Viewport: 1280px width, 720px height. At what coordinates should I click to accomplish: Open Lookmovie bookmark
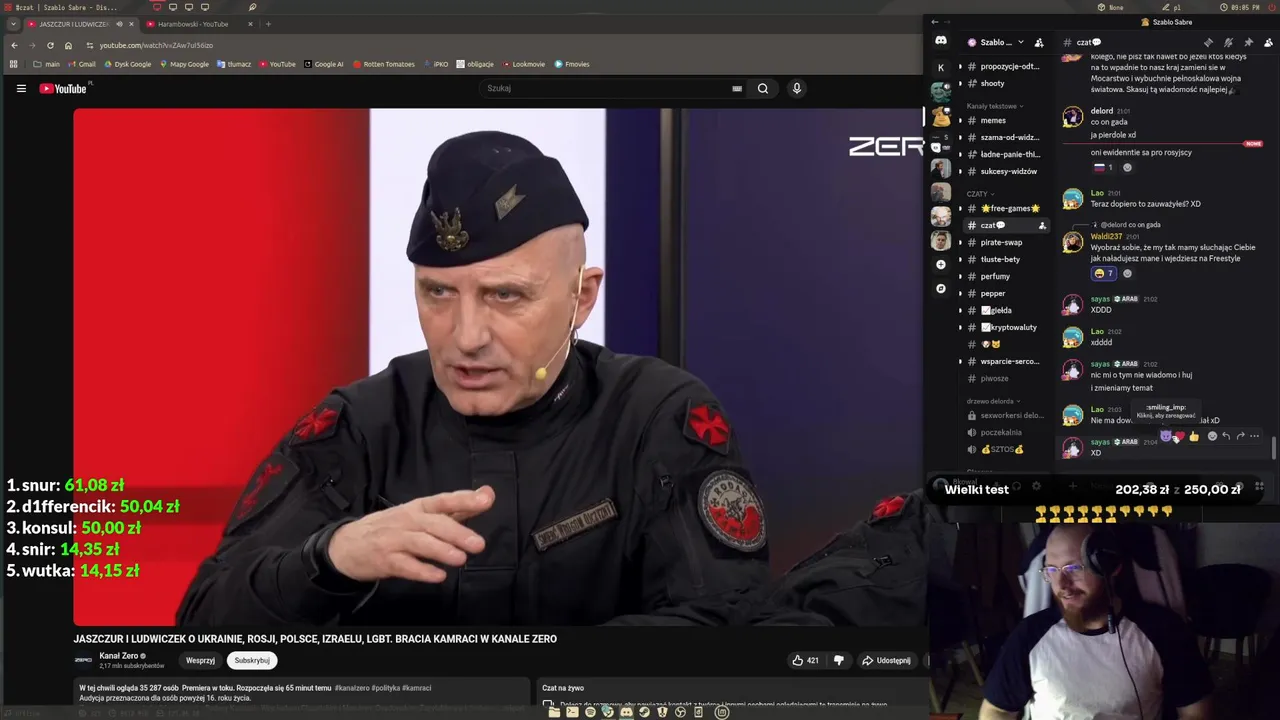pyautogui.click(x=524, y=64)
